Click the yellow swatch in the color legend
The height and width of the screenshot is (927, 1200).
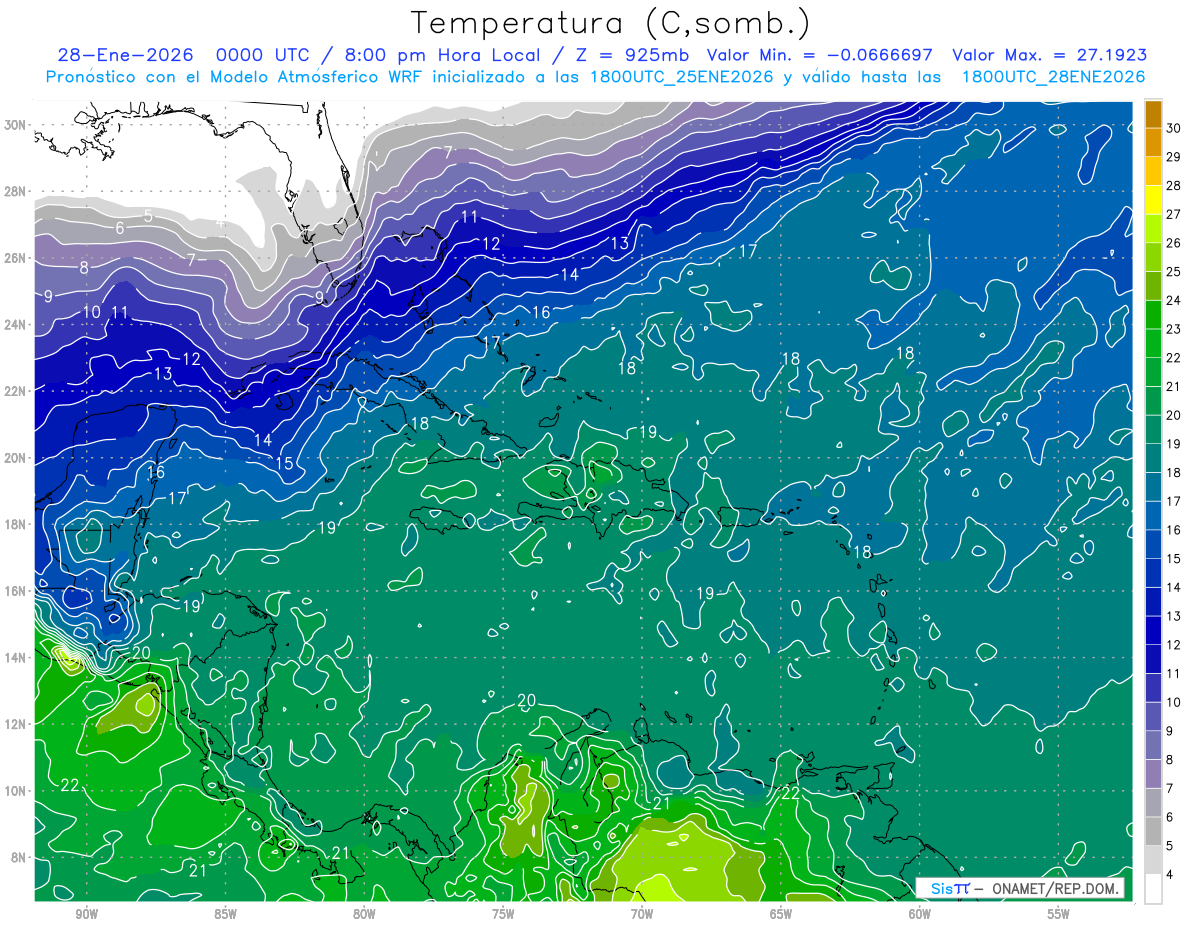[x=1153, y=200]
